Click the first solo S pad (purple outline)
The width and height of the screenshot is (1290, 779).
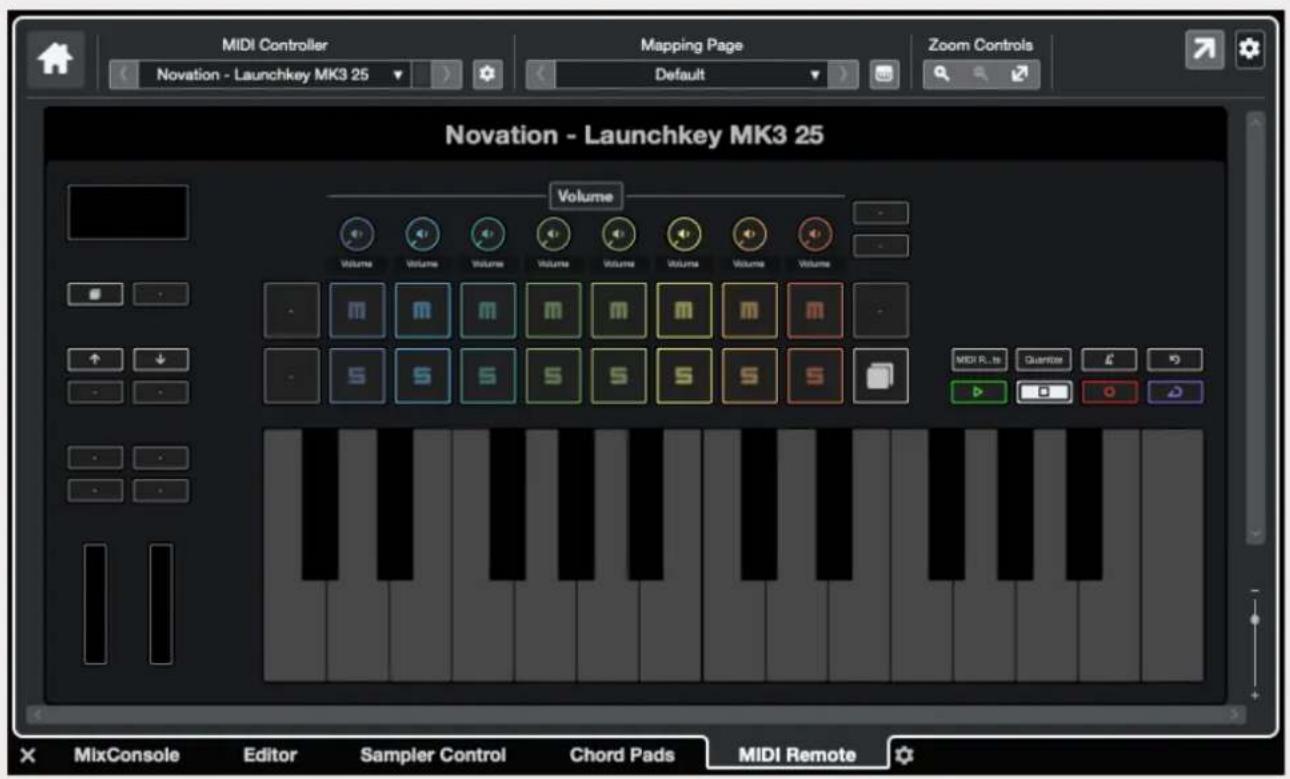click(x=357, y=376)
